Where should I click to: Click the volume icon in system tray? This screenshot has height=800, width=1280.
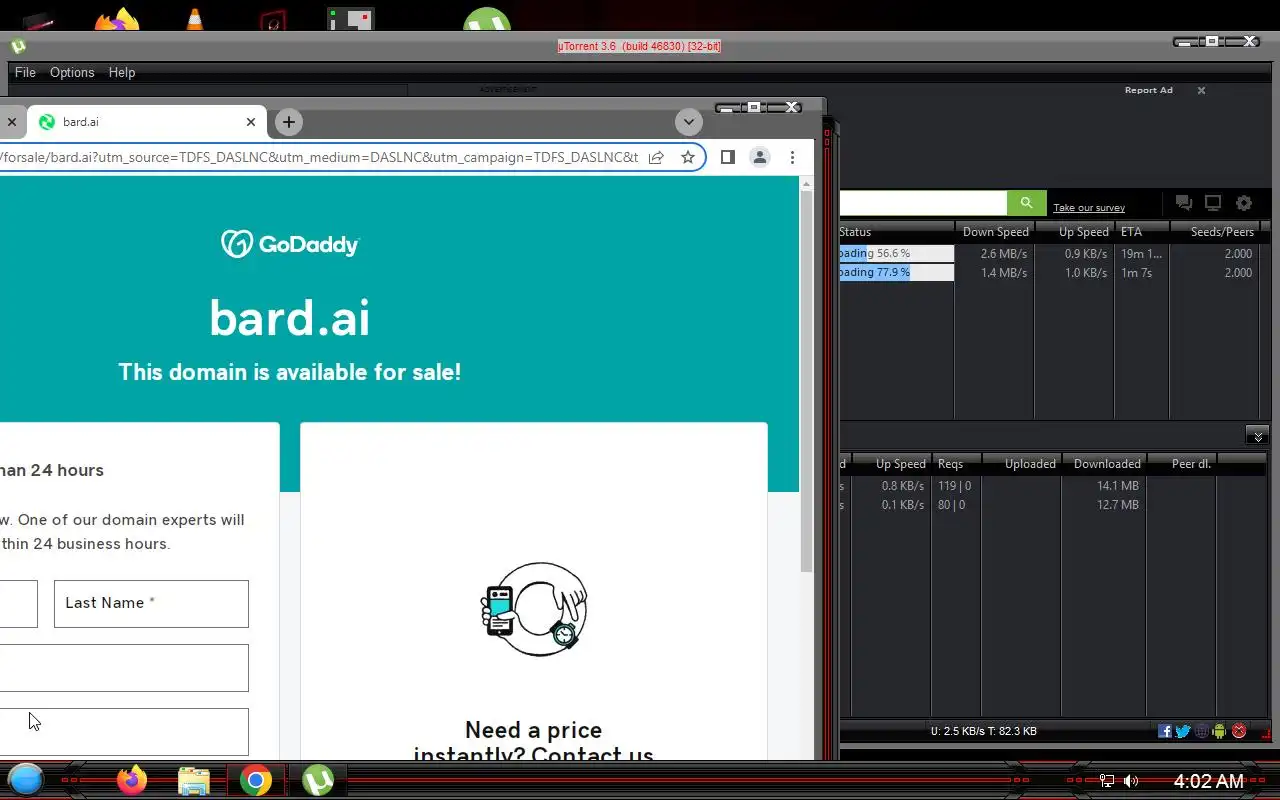coord(1131,781)
